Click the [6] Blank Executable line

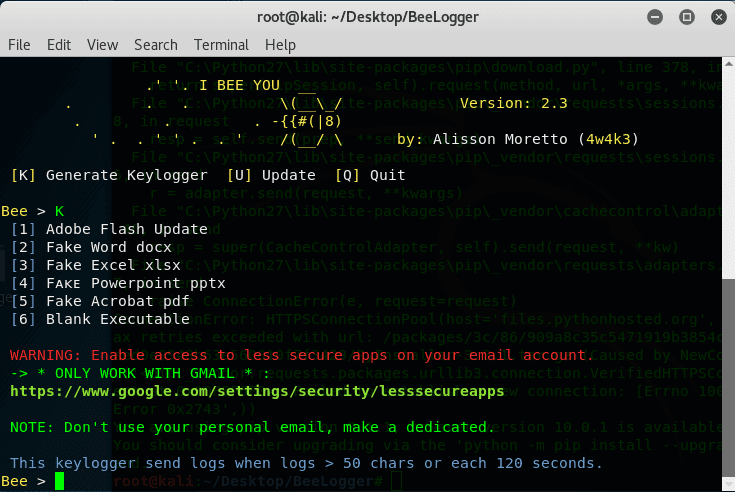pos(100,319)
